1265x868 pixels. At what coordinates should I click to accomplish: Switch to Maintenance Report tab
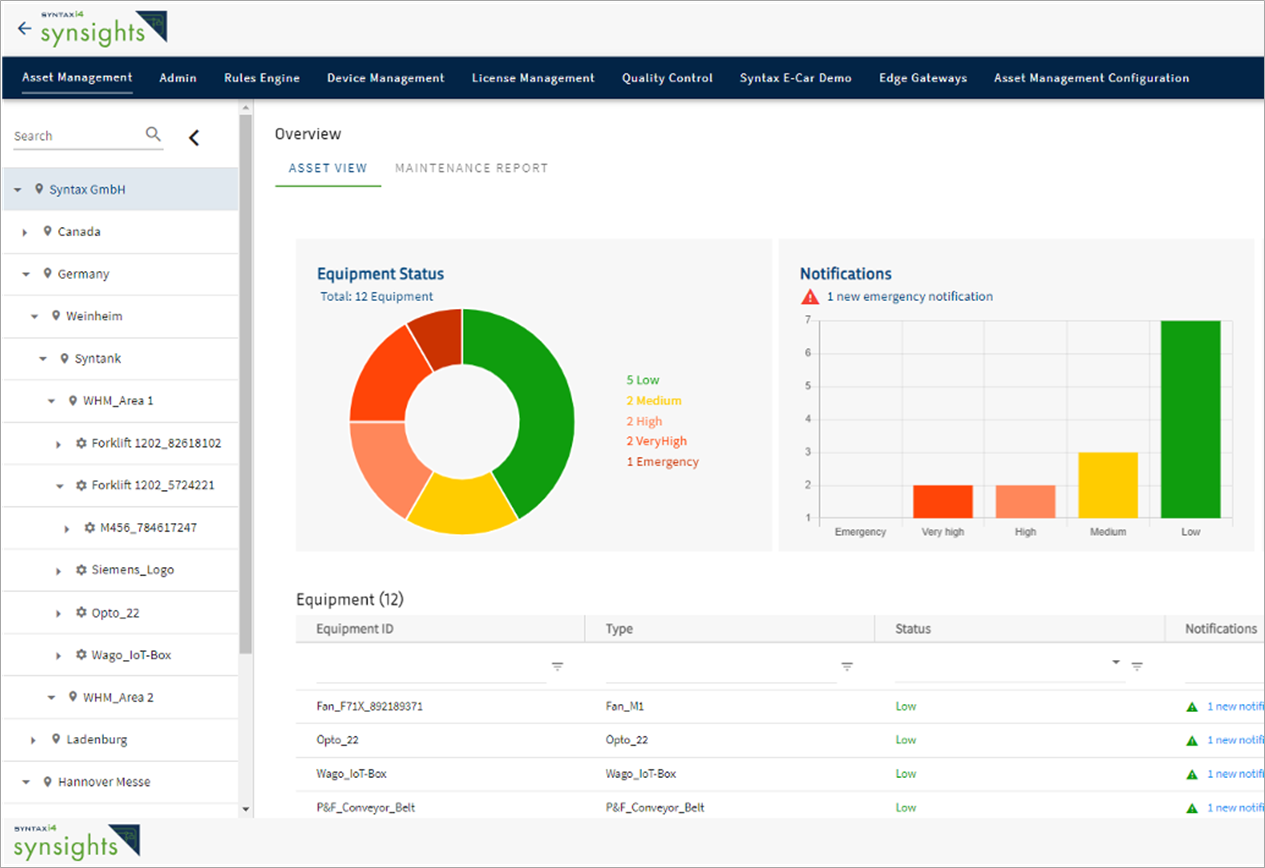[x=471, y=168]
